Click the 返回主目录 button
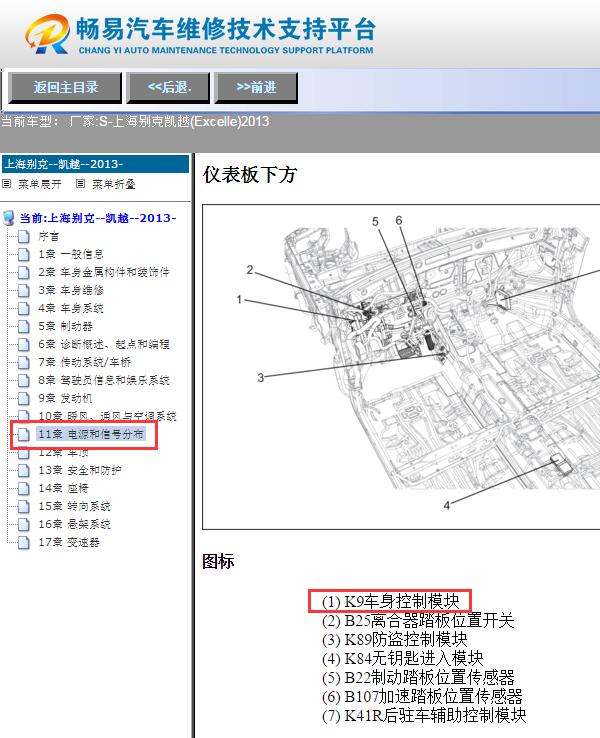Viewport: 600px width, 738px height. tap(65, 88)
